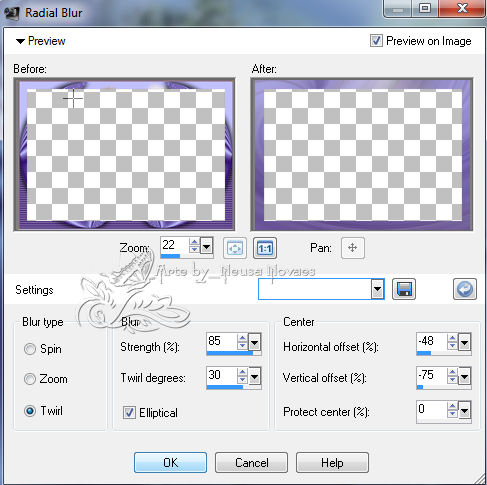Increase the Strength value by one step
This screenshot has width=487, height=485.
242,338
